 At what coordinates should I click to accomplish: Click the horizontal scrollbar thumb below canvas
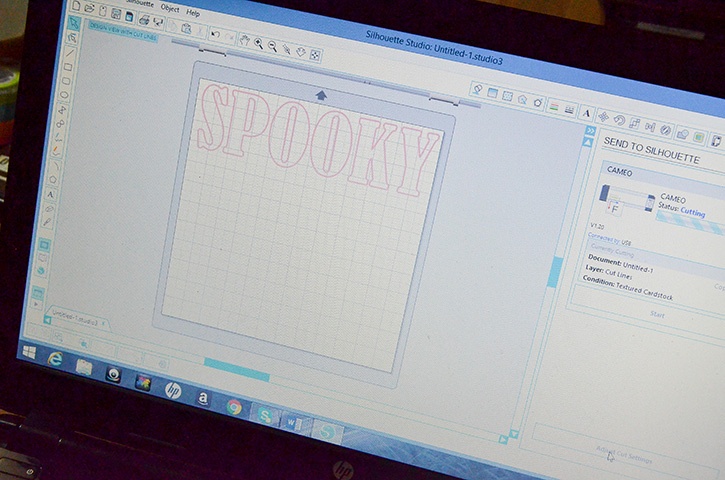click(237, 369)
